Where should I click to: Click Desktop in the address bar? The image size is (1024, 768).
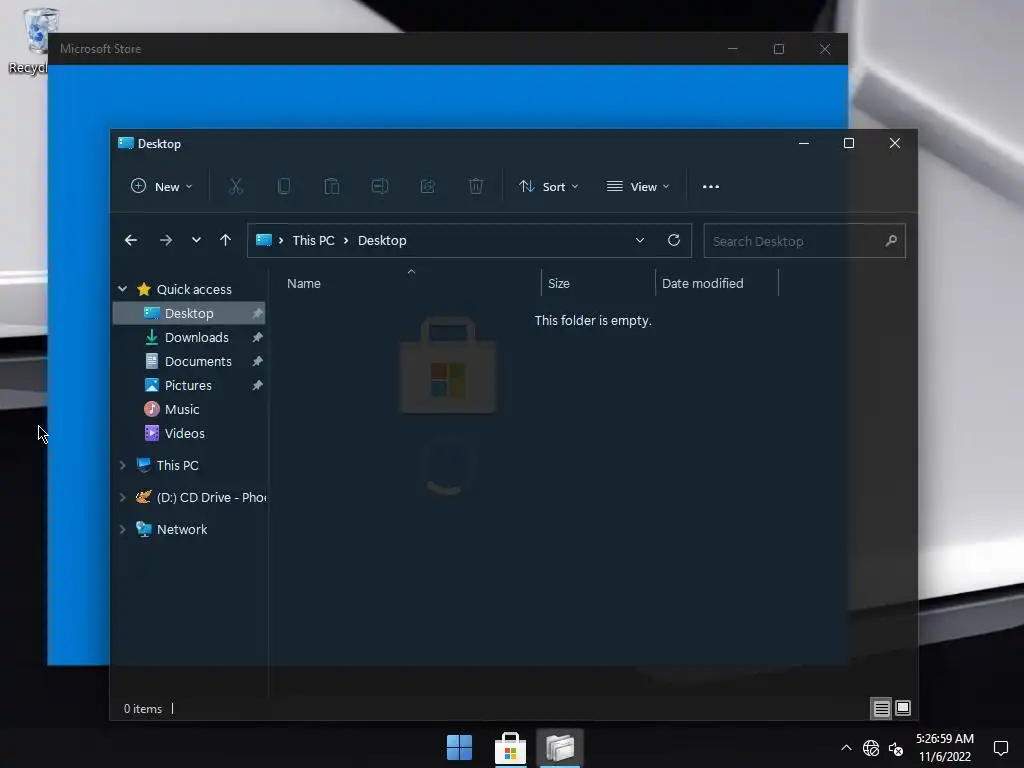point(382,240)
